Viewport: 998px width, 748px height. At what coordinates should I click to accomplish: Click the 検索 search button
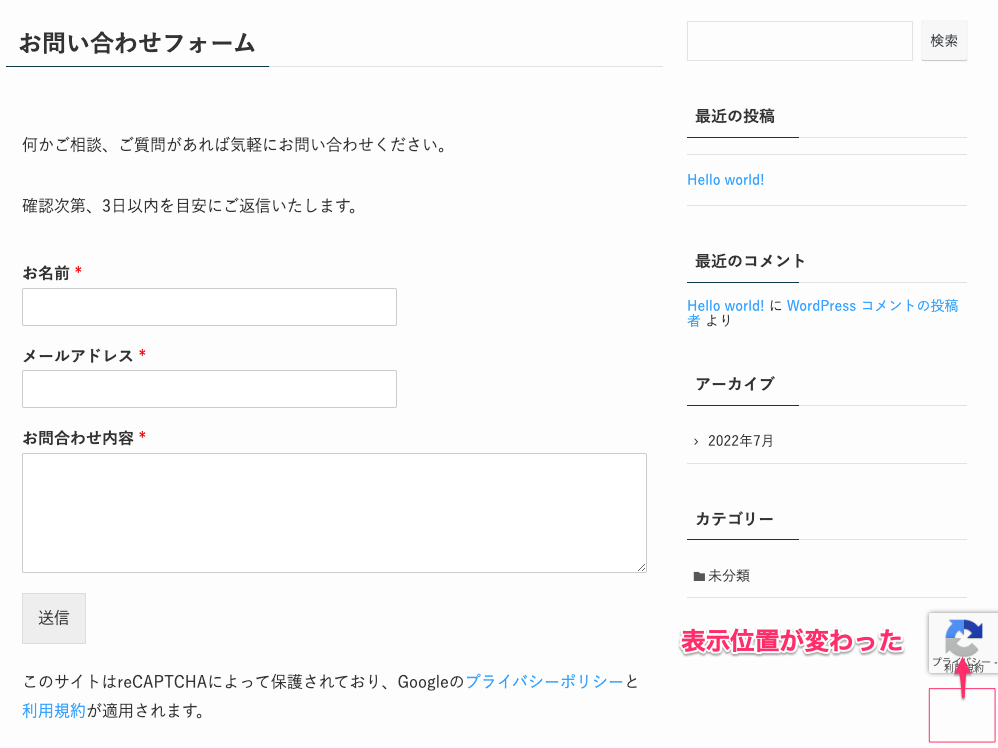click(x=944, y=41)
